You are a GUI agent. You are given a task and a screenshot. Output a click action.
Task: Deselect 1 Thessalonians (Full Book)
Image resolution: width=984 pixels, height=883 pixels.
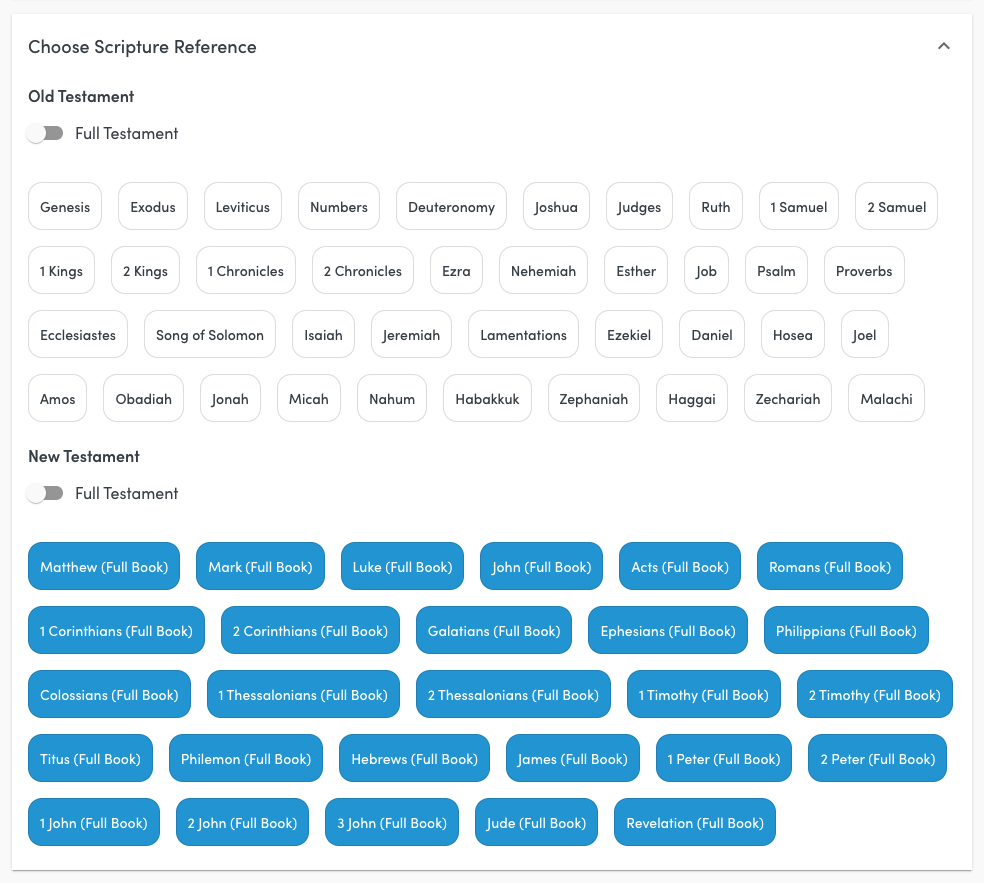(x=303, y=695)
